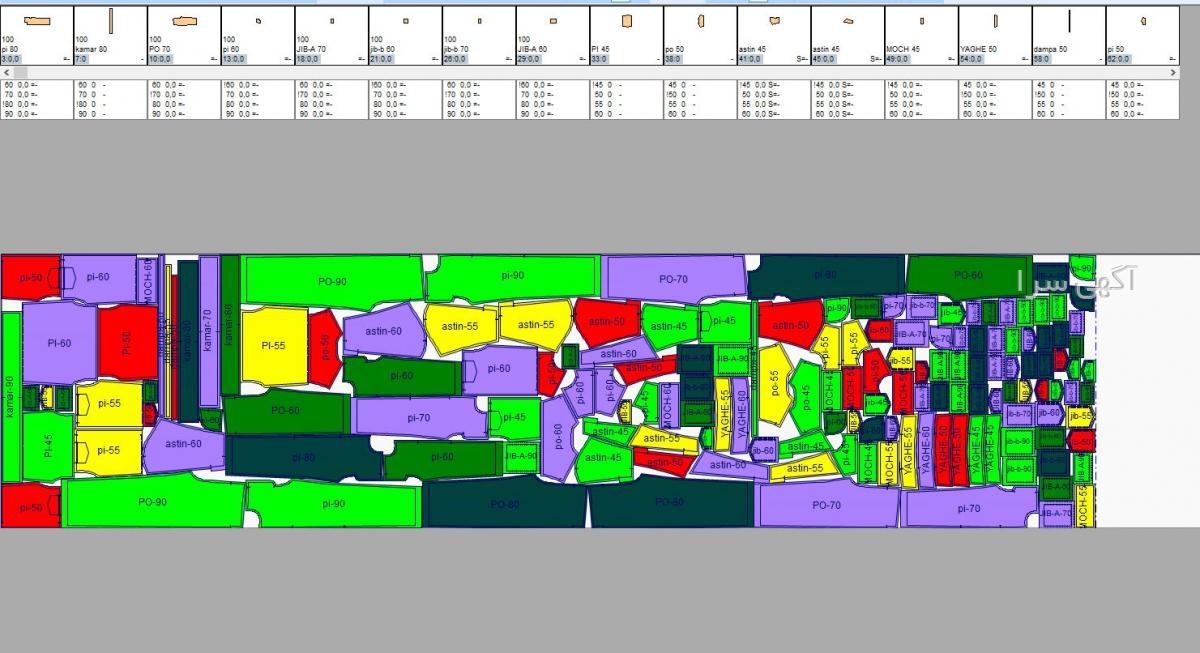1200x653 pixels.
Task: Select the dampa 50 piece icon
Action: 1069,21
